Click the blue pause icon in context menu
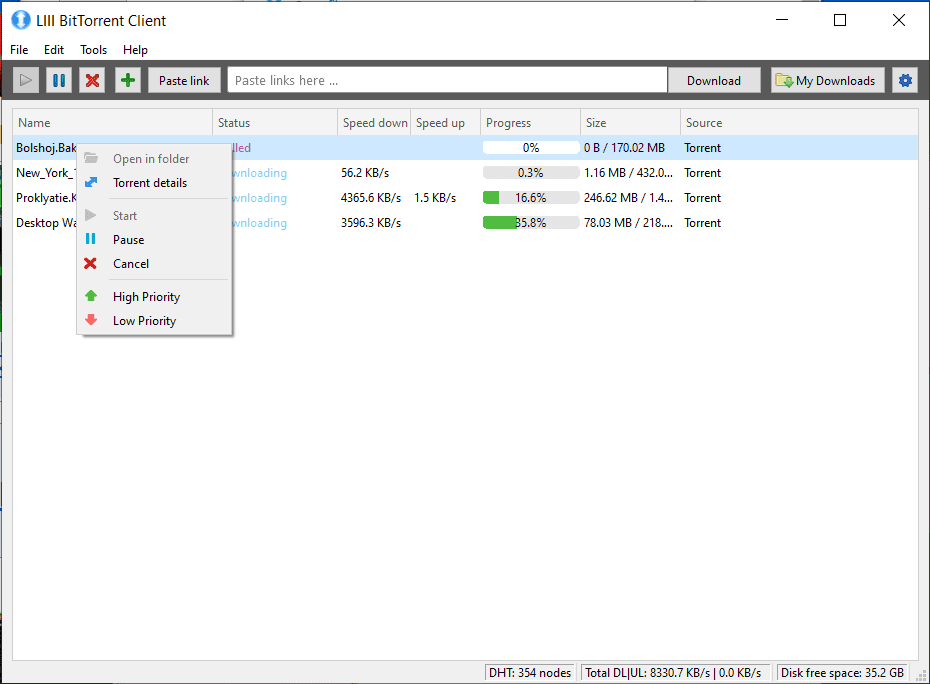This screenshot has width=930, height=684. pyautogui.click(x=91, y=239)
